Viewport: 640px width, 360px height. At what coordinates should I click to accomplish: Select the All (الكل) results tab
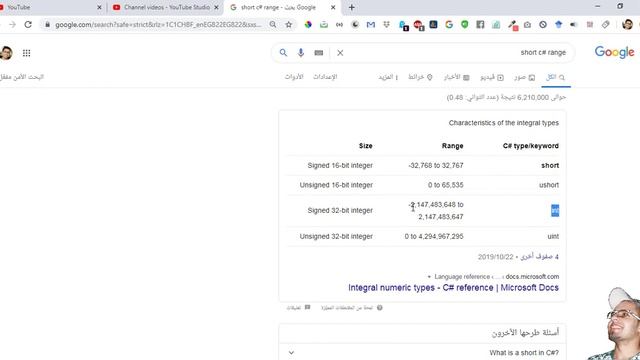(556, 77)
